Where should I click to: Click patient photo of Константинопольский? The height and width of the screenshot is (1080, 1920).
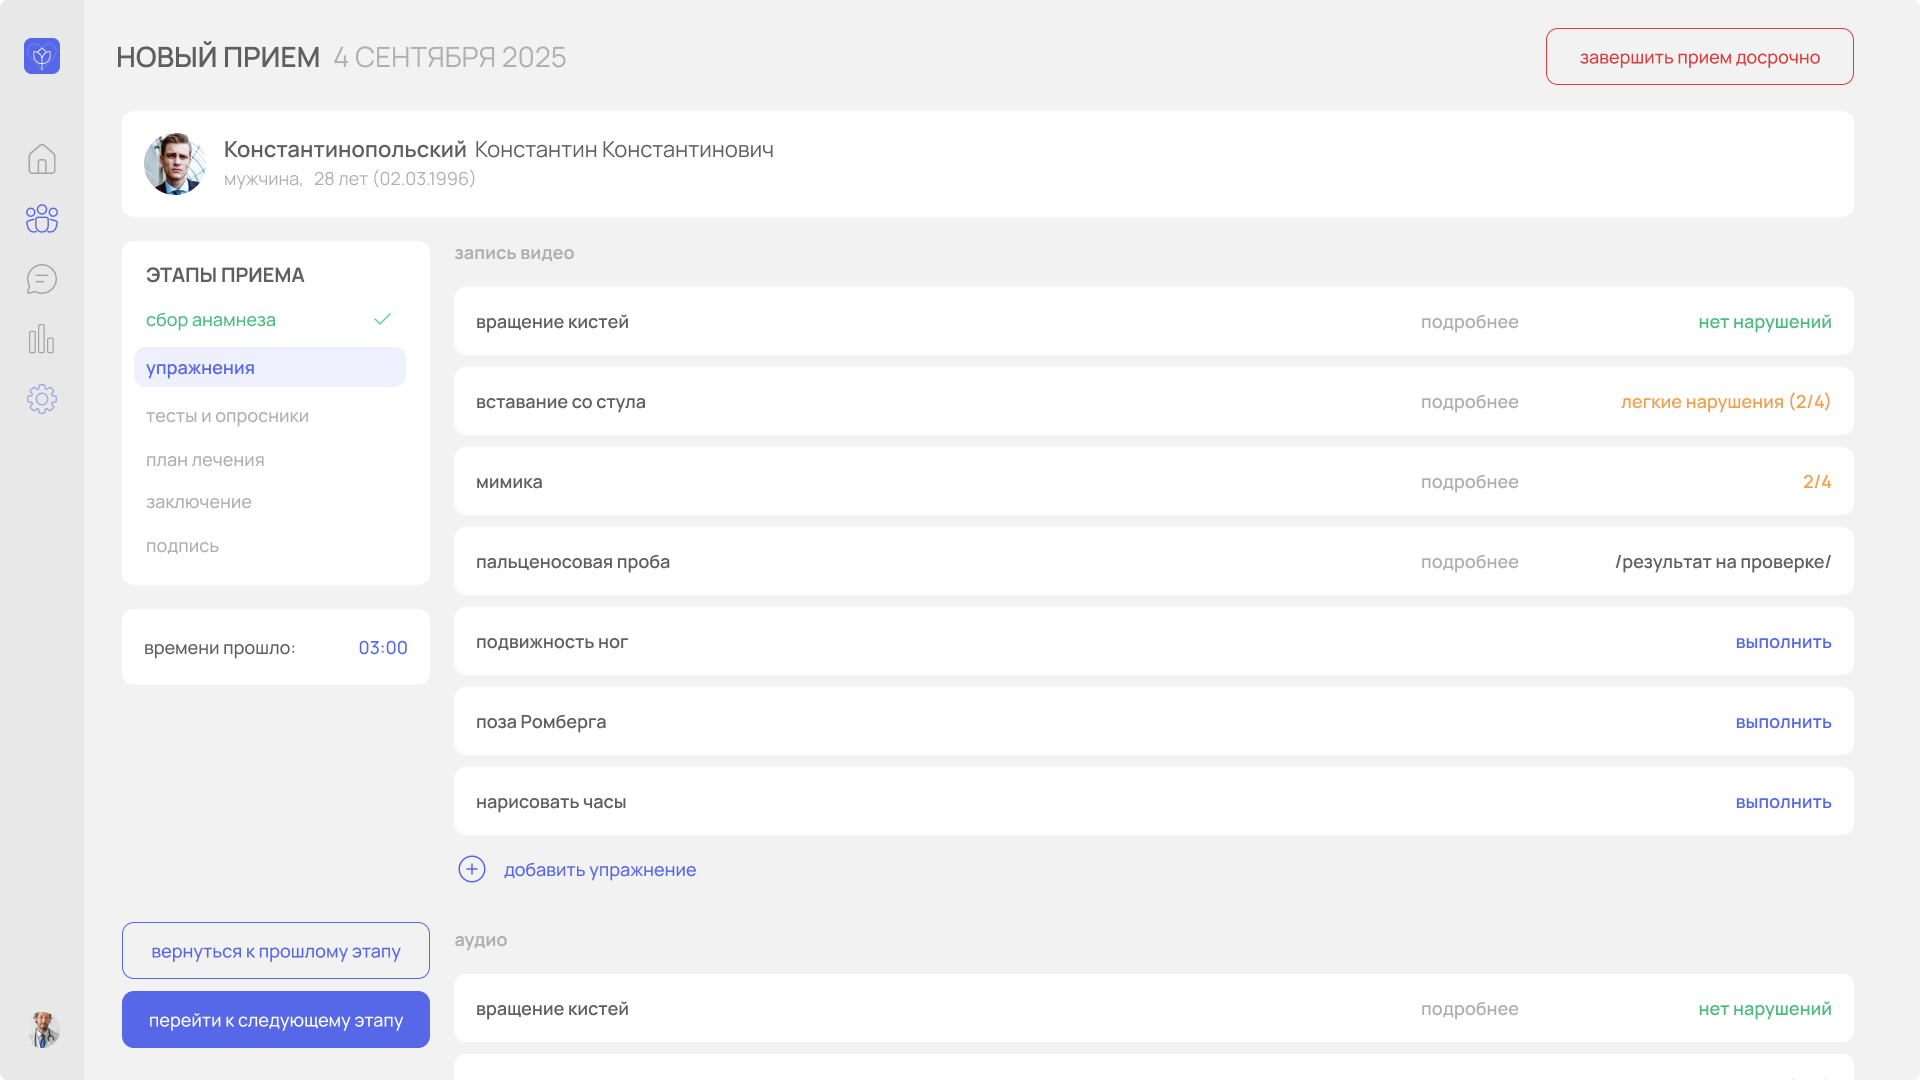[x=175, y=164]
